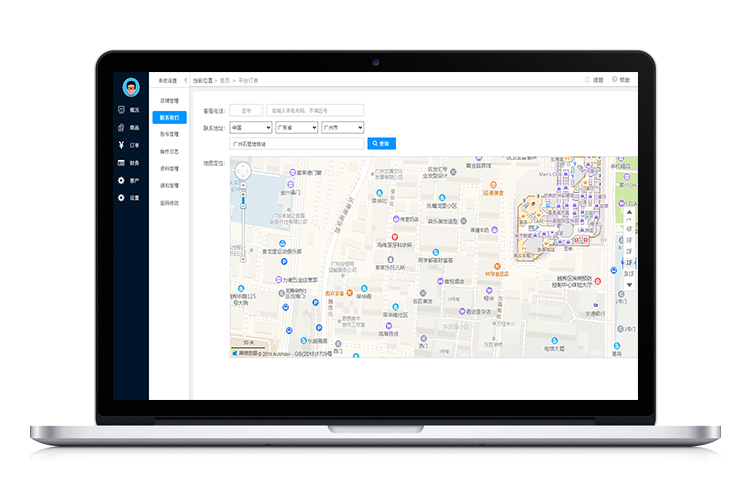
Task: Select 密码修改 in the submenu
Action: 169,203
